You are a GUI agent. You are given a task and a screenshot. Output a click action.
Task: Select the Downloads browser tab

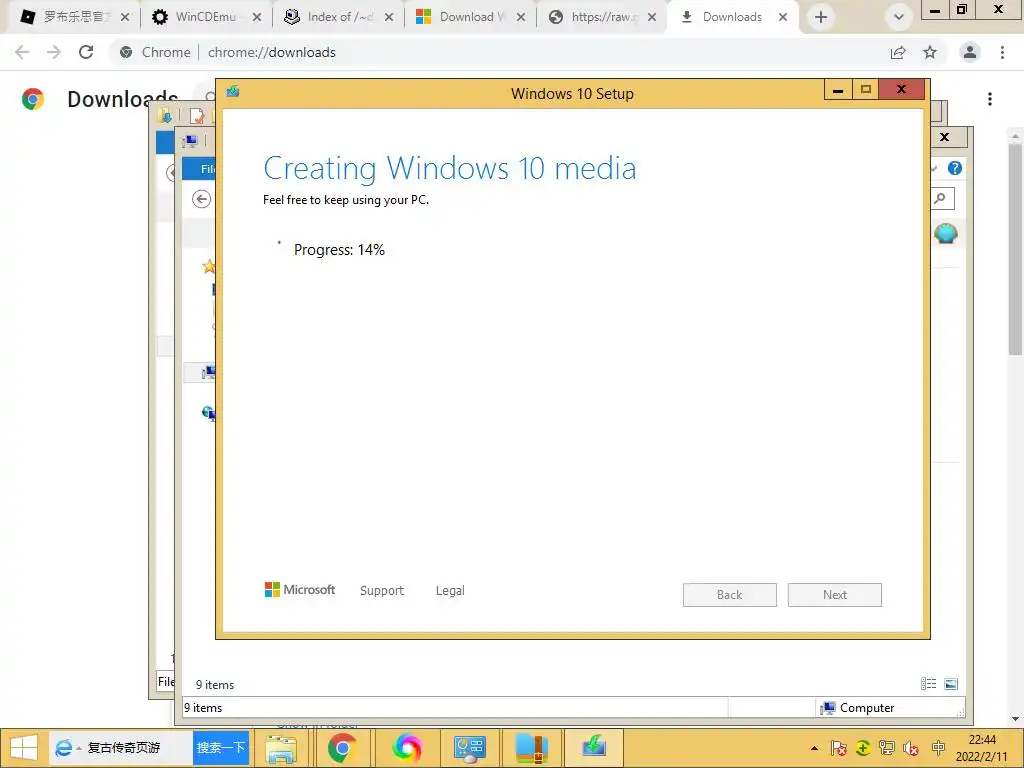[732, 17]
